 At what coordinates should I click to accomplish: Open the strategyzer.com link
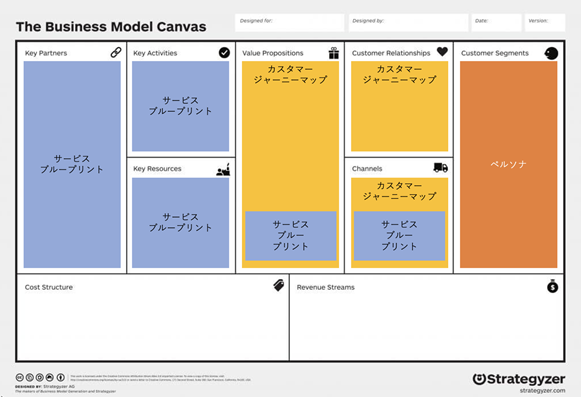tap(542, 391)
